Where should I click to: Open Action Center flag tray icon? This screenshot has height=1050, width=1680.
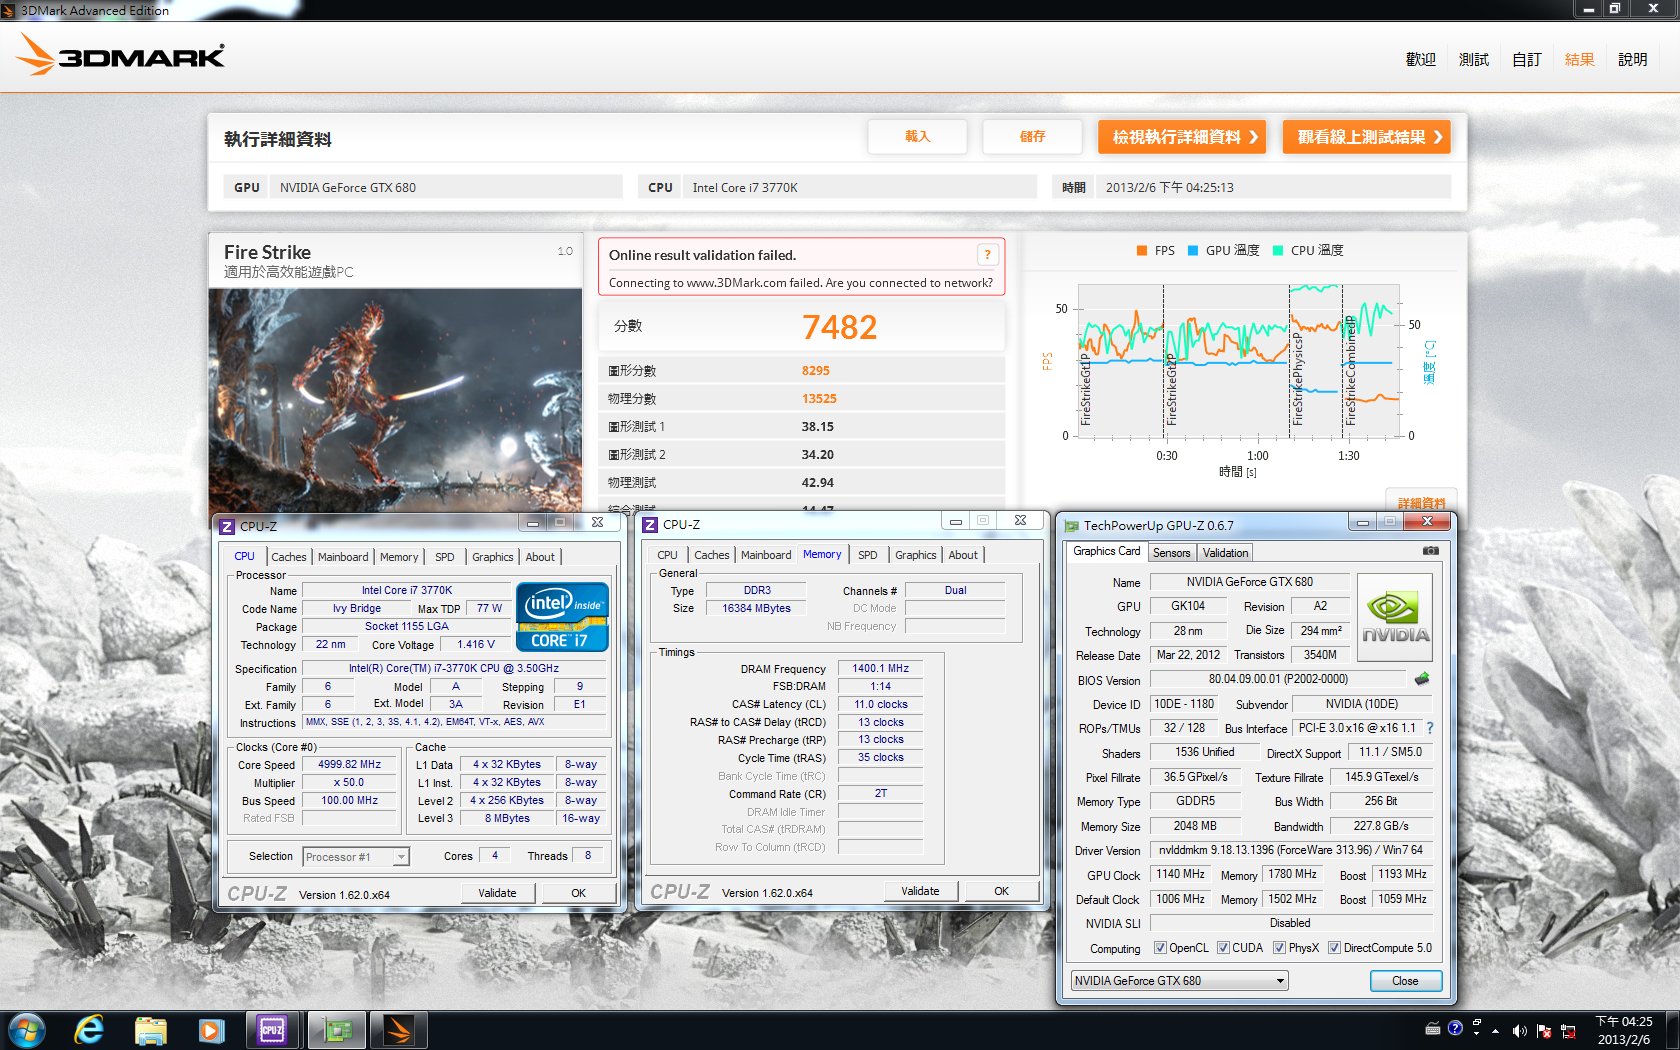pyautogui.click(x=1543, y=1030)
